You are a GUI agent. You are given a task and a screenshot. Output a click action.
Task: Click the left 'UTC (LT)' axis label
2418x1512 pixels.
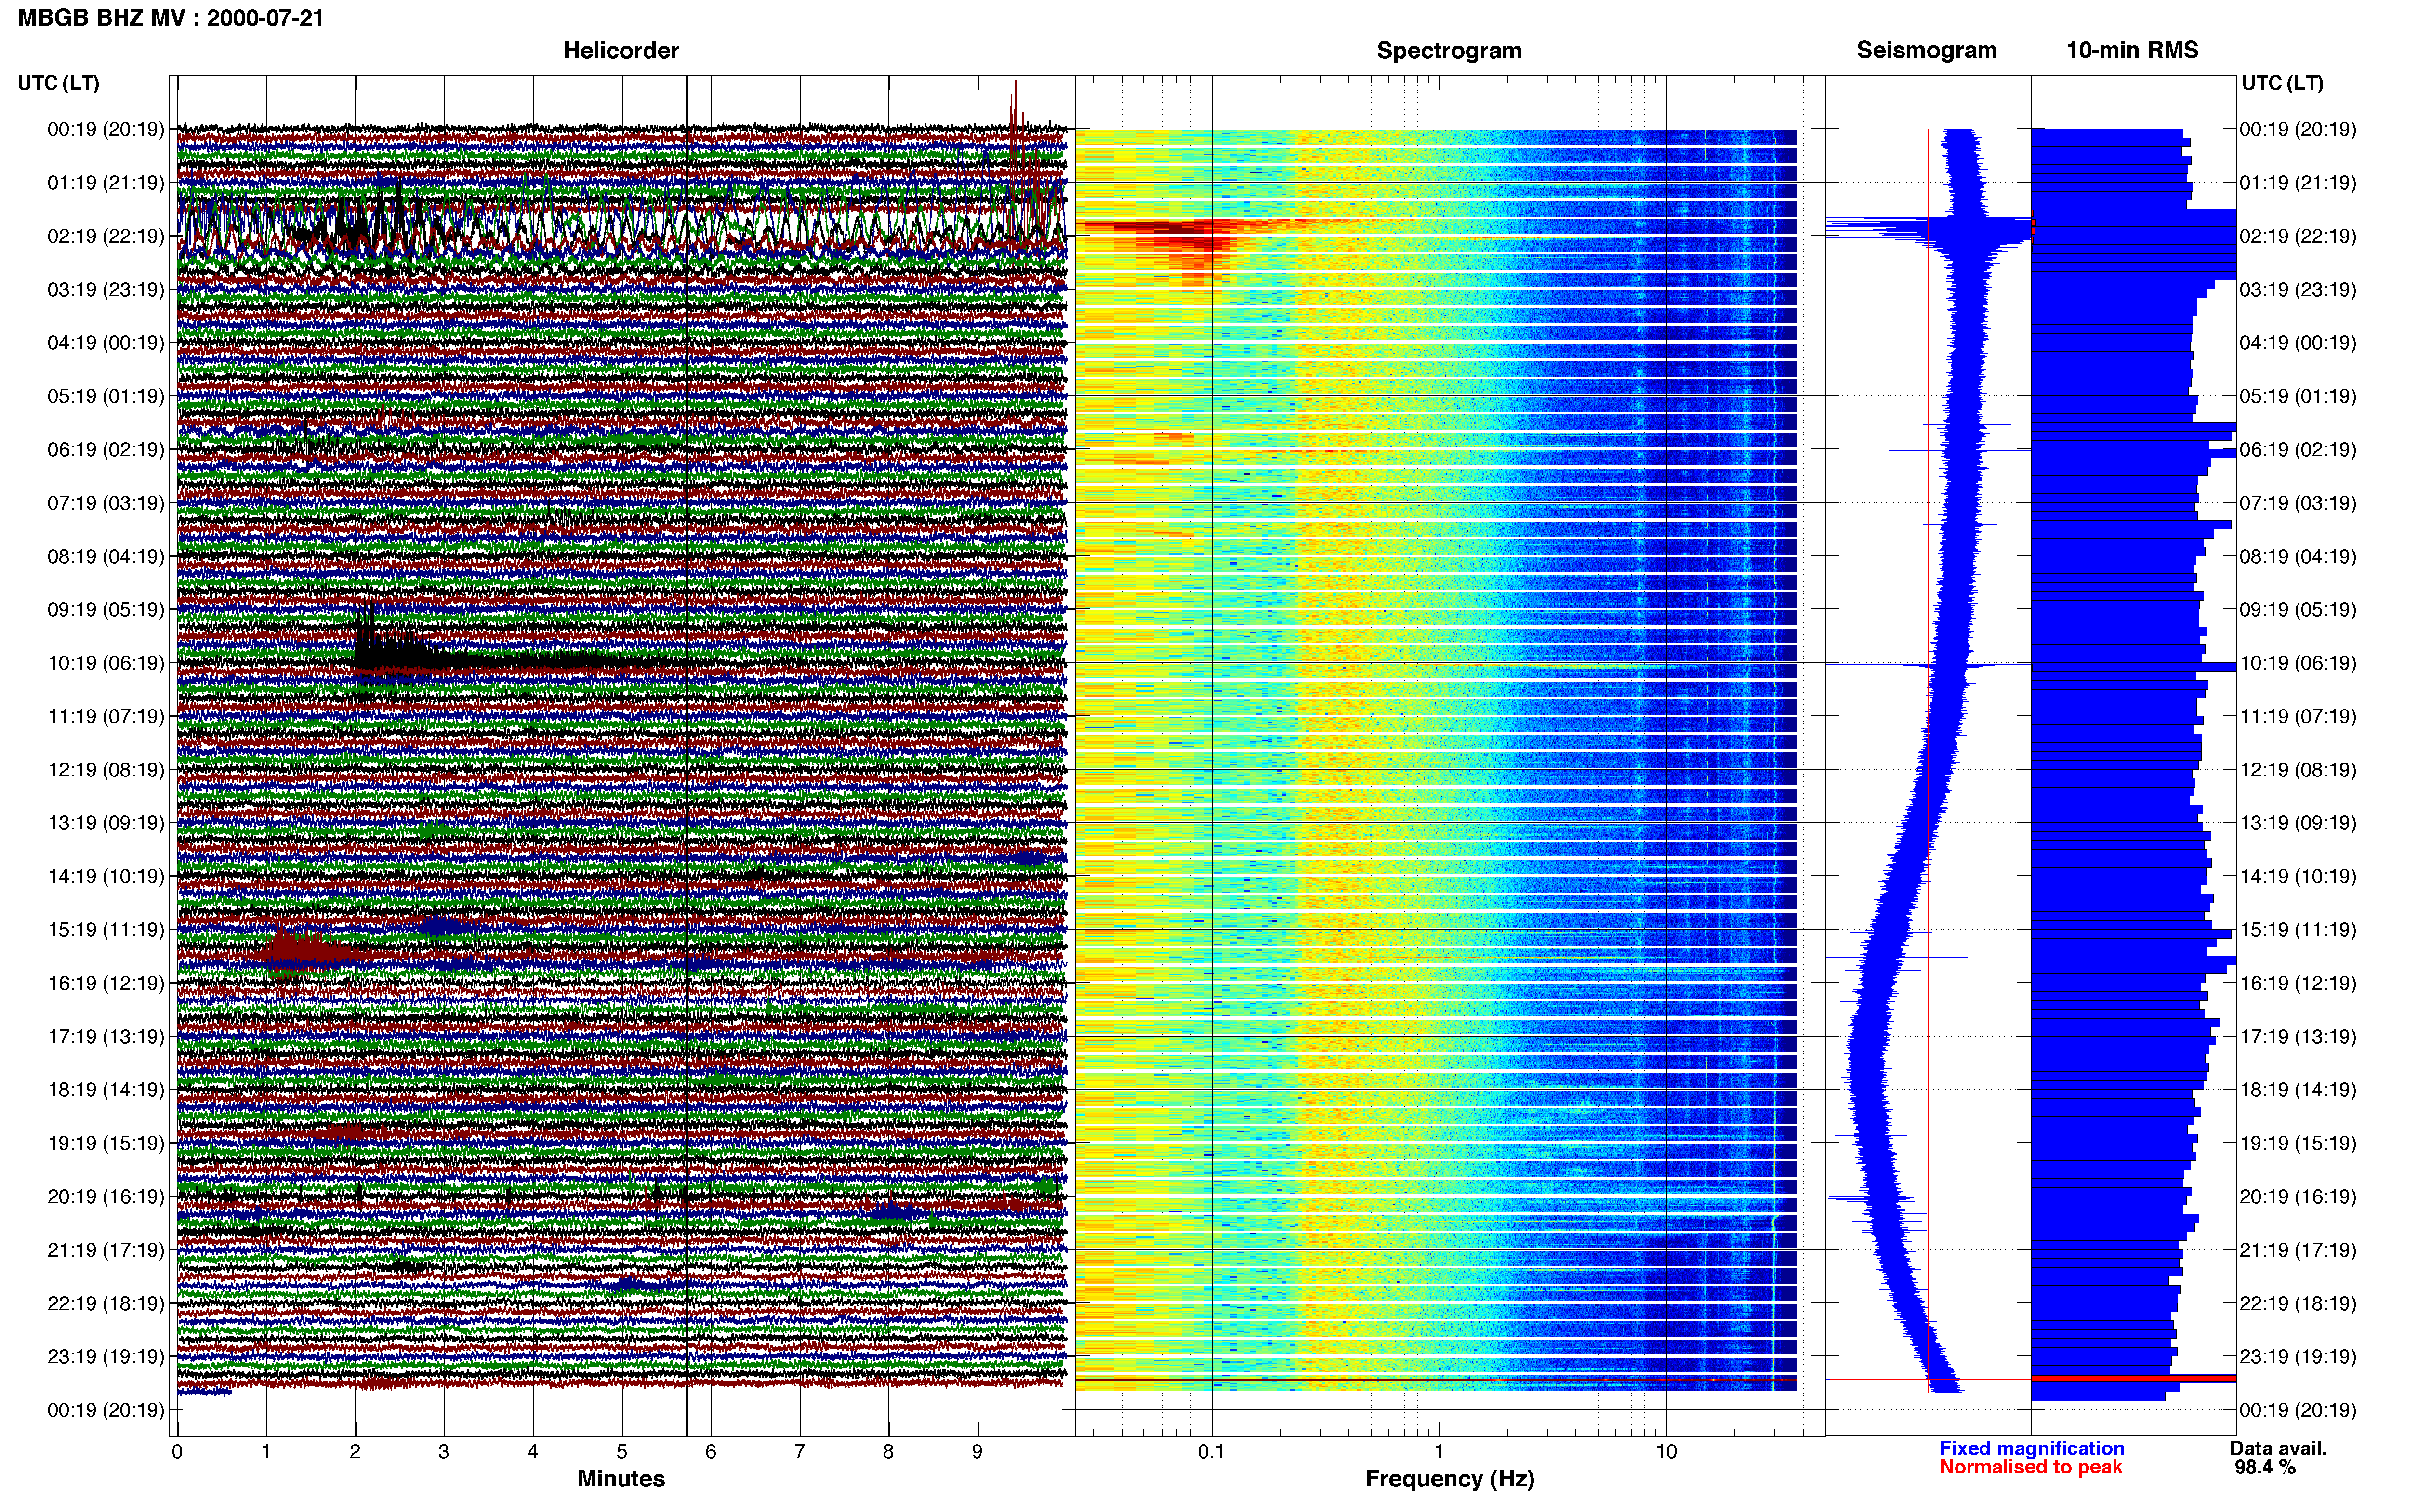pos(58,83)
